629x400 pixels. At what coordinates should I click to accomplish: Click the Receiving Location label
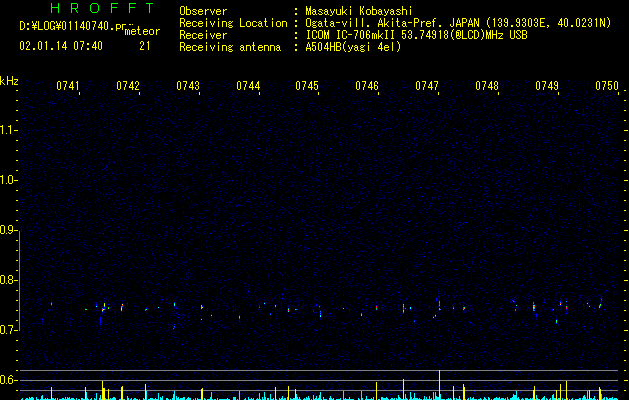pyautogui.click(x=233, y=23)
